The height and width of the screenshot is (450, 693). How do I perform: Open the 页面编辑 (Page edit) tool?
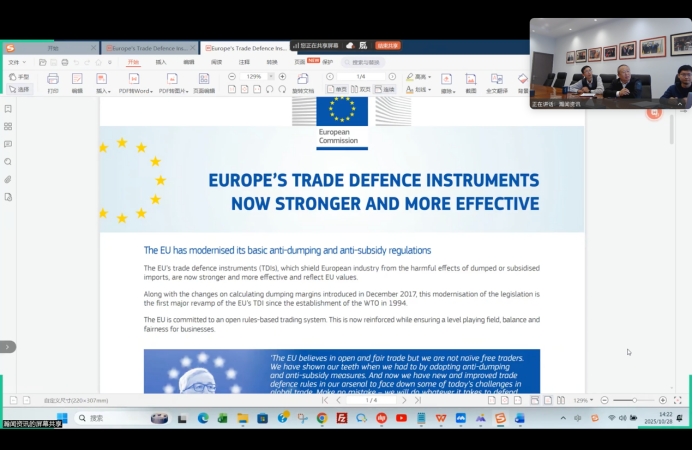click(x=203, y=81)
